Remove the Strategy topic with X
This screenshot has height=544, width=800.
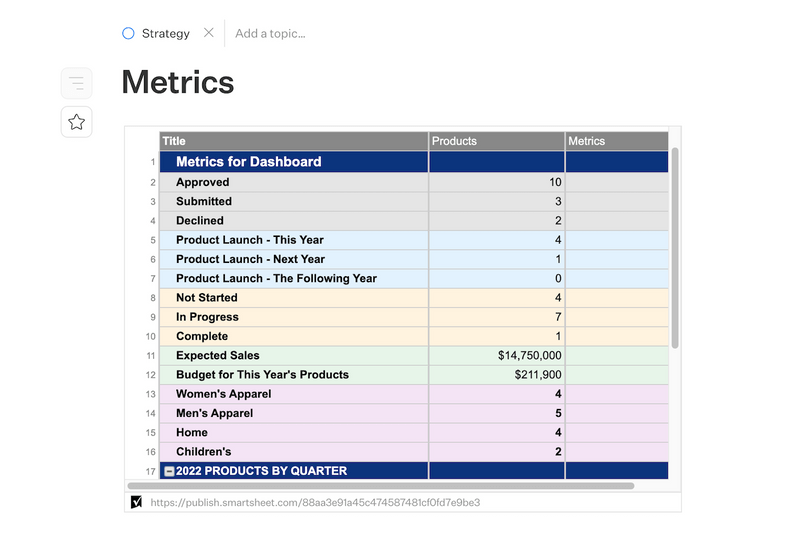208,33
